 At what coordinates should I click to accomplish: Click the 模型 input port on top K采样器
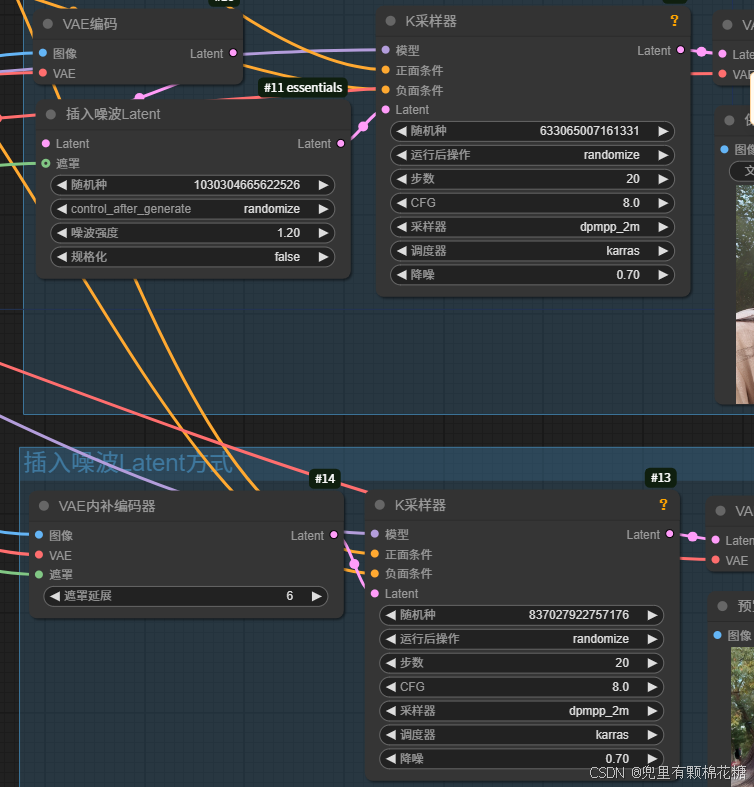click(386, 50)
